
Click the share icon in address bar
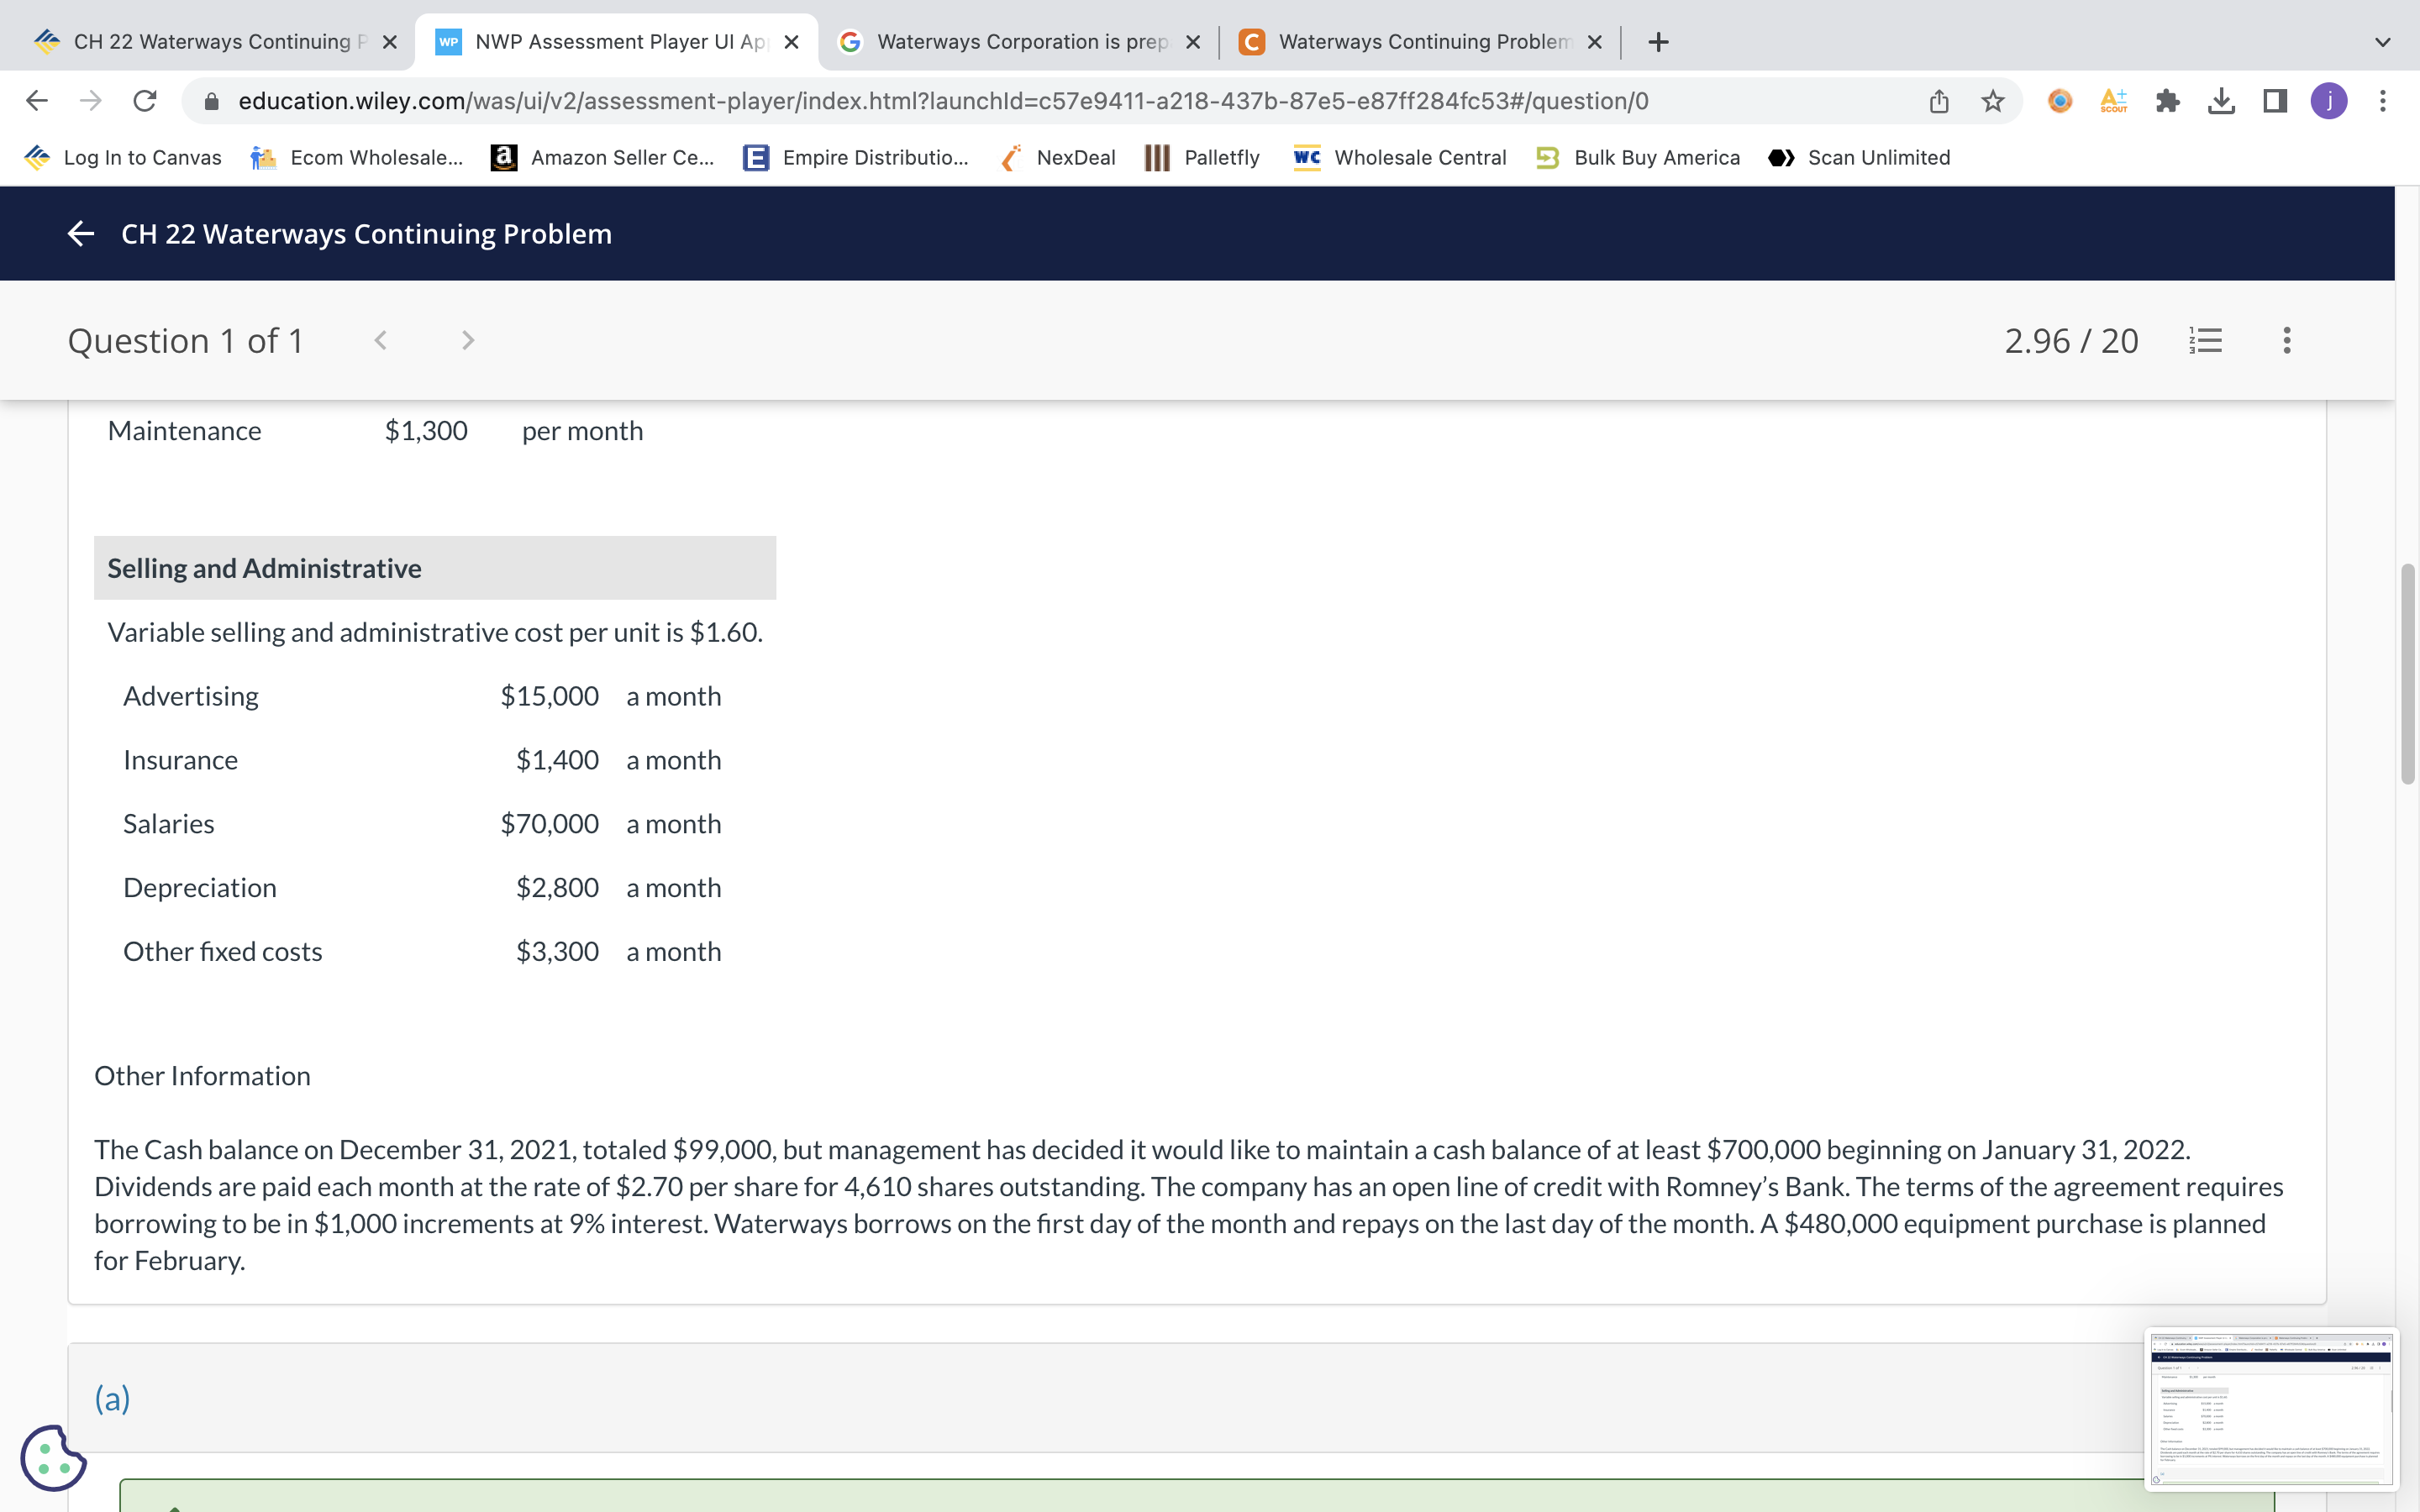coord(1938,100)
